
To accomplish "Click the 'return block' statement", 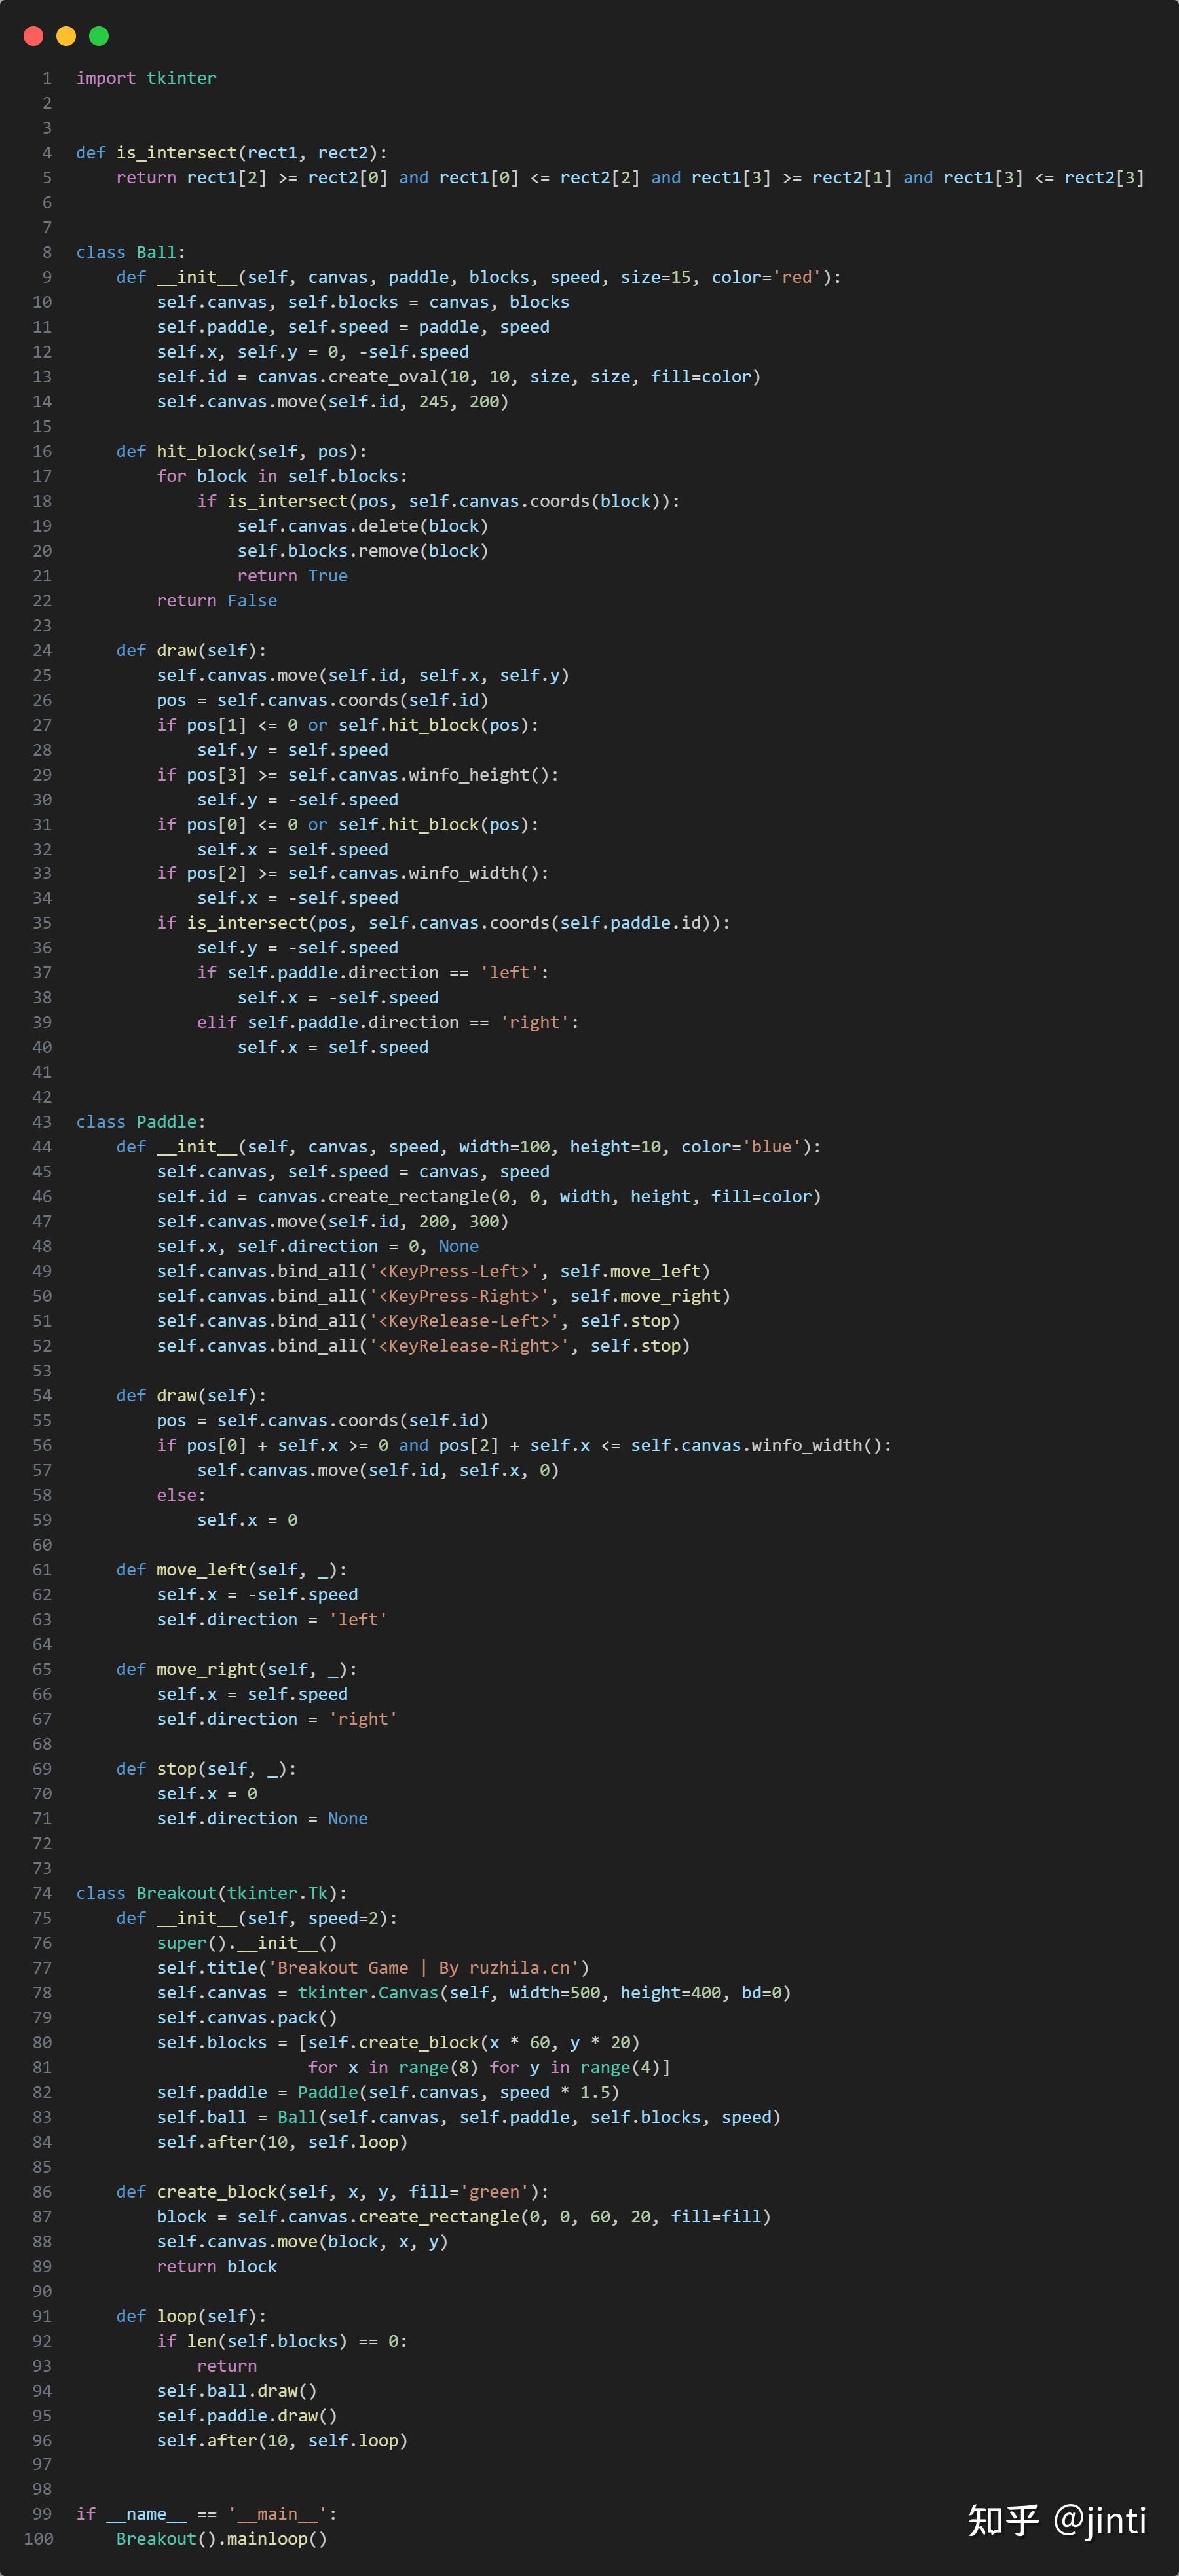I will tap(217, 2266).
